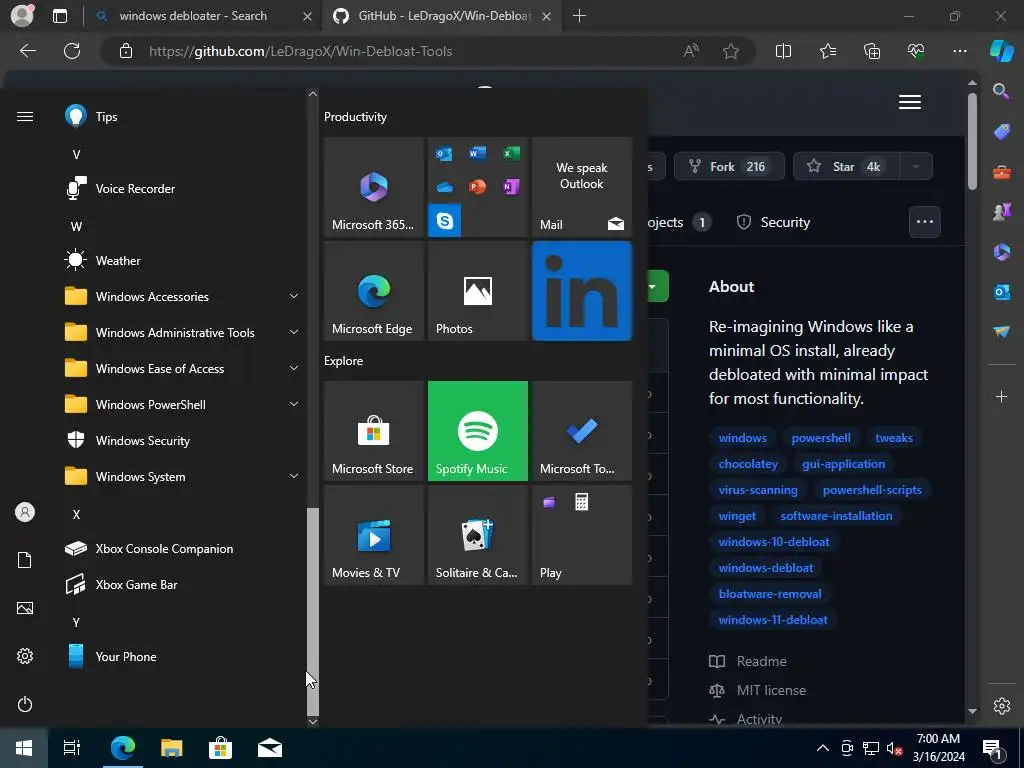
Task: Click the chocolatey topic tag
Action: click(748, 464)
